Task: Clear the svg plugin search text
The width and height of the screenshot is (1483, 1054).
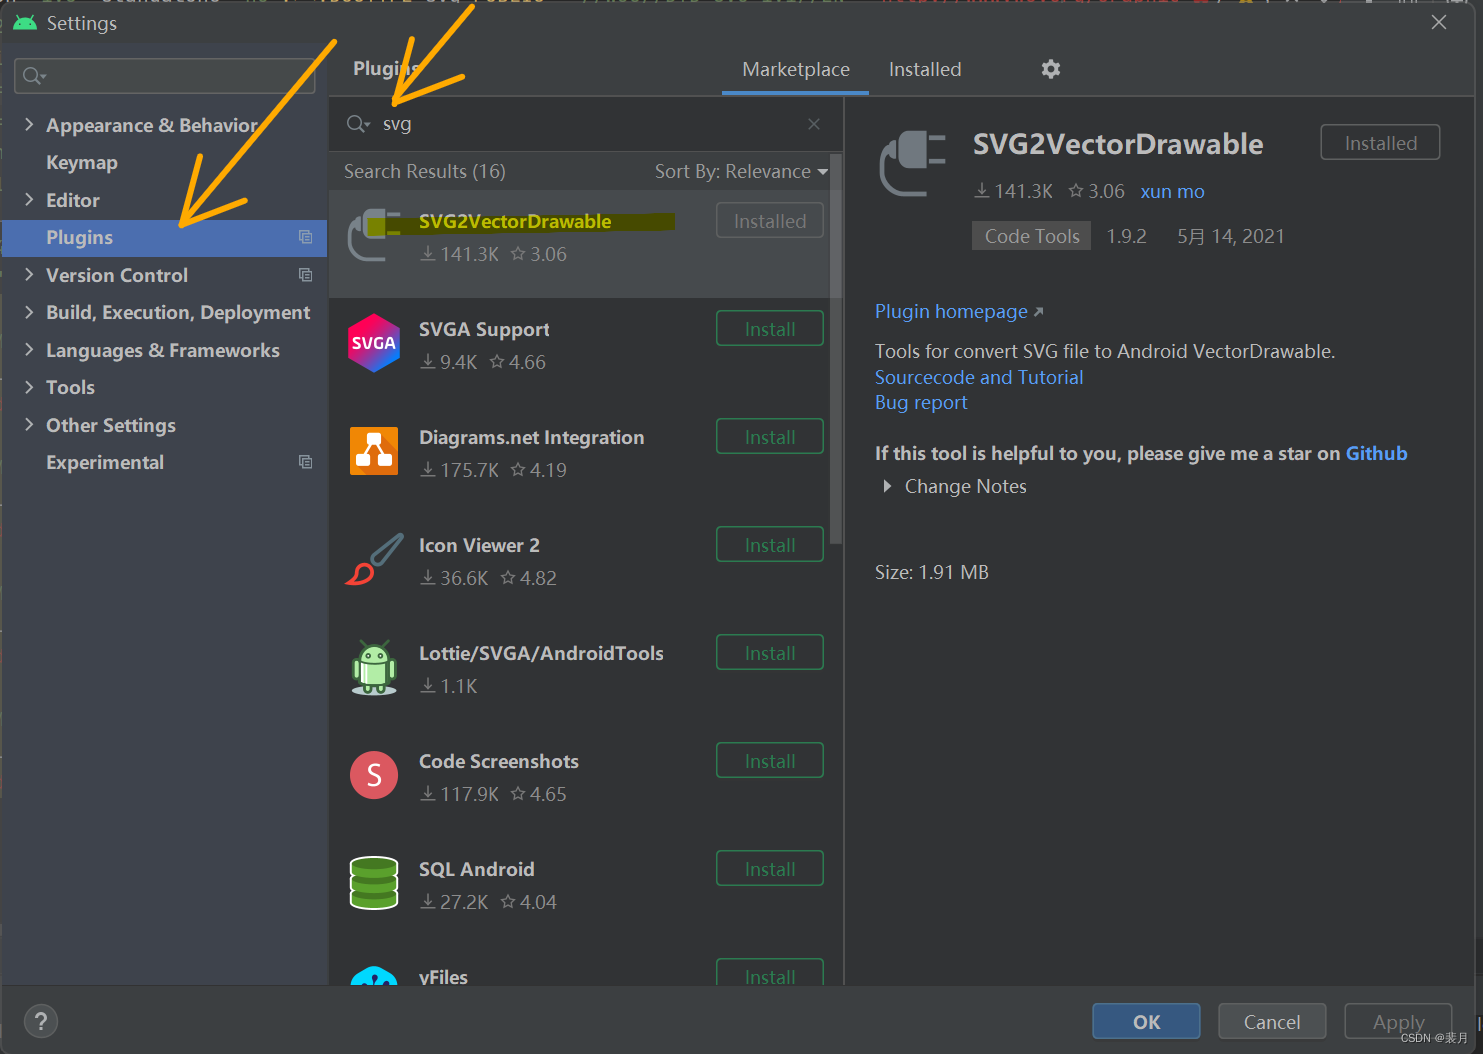Action: click(814, 124)
